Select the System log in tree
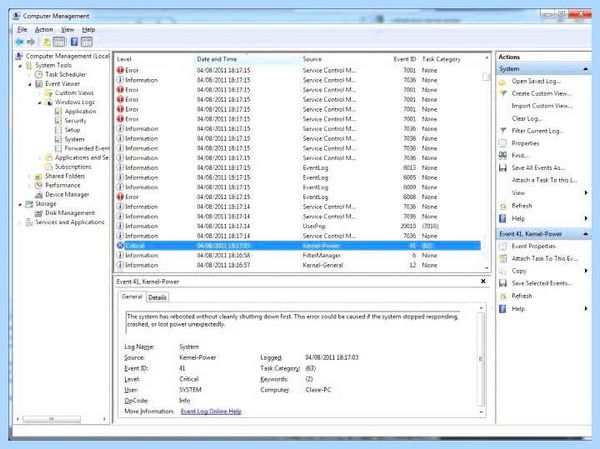600x449 pixels. tap(74, 139)
